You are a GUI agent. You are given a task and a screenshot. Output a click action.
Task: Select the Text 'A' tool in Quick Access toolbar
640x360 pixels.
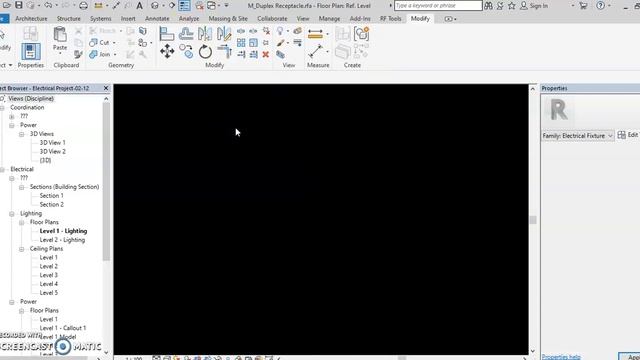[x=139, y=6]
